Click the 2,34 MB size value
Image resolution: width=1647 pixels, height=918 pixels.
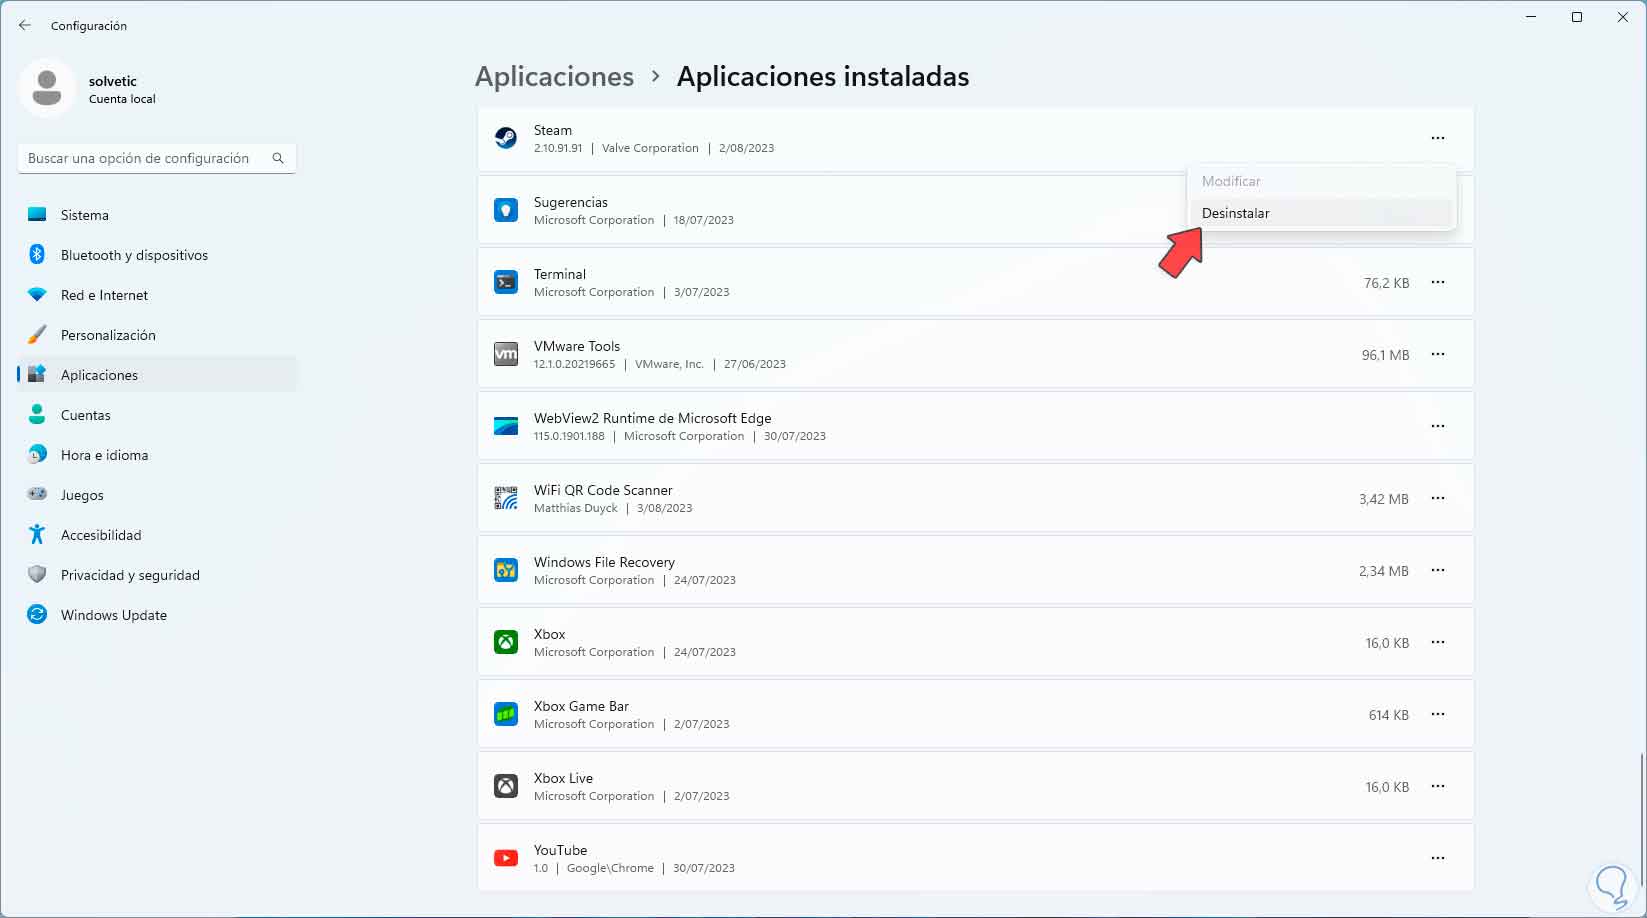pos(1384,571)
